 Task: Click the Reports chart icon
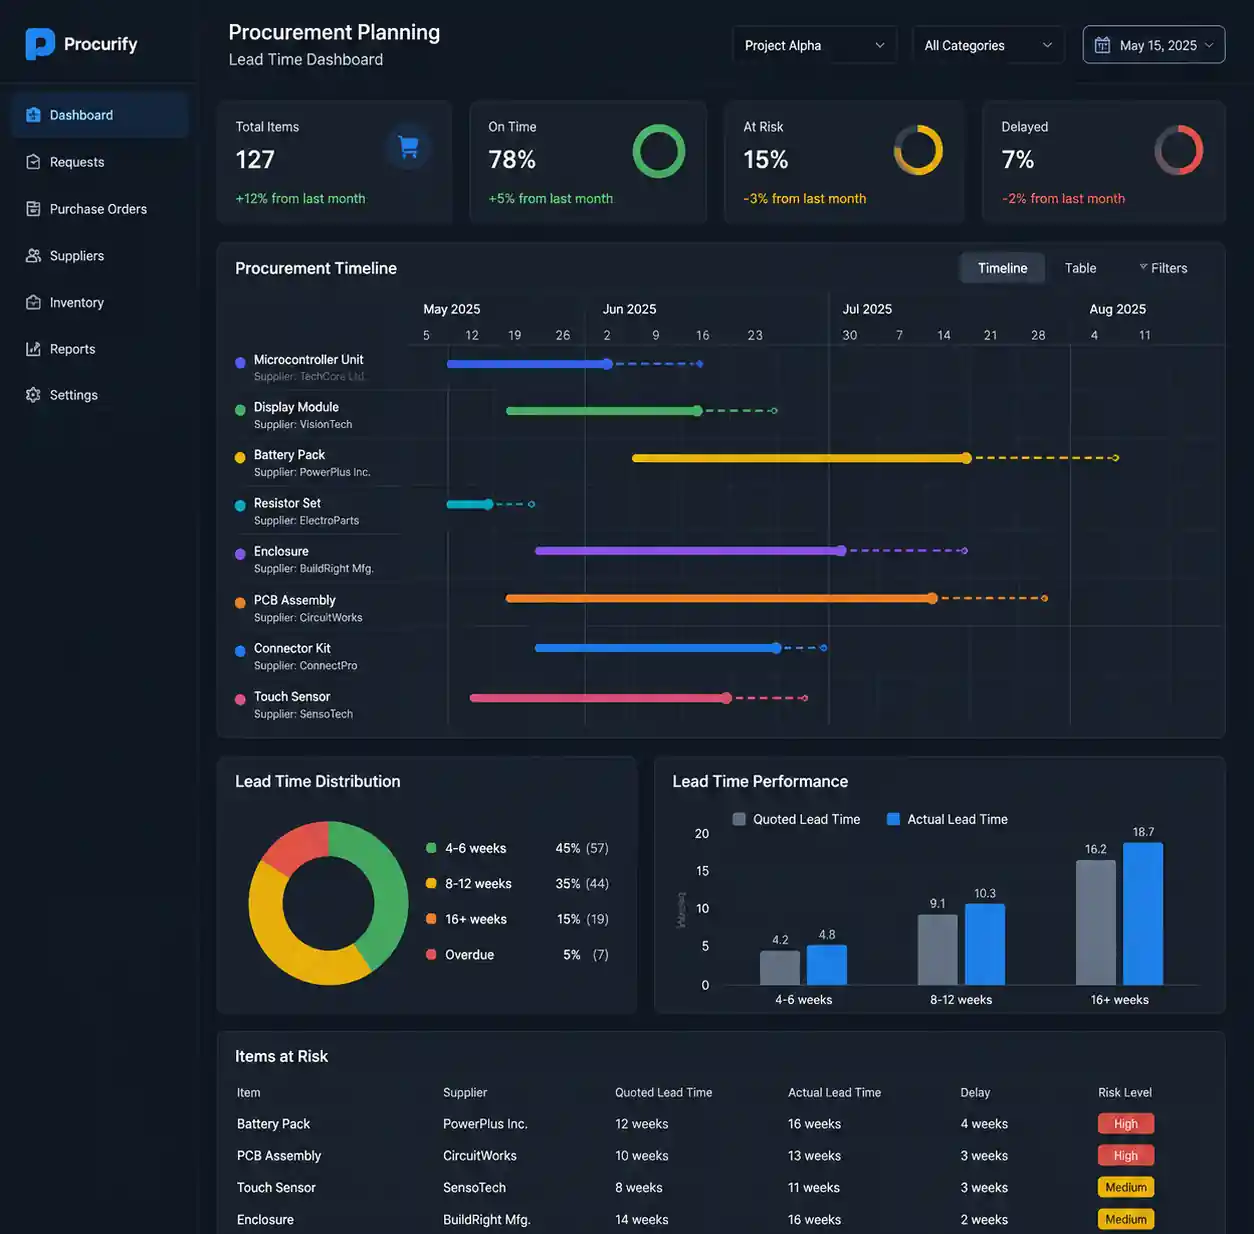(x=33, y=349)
